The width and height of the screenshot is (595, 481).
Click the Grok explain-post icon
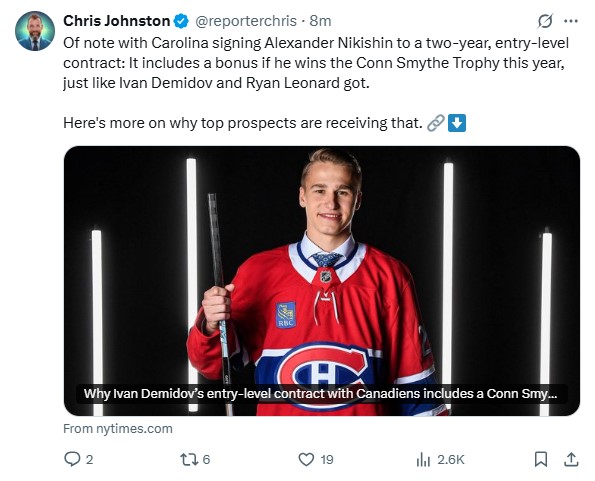(545, 21)
